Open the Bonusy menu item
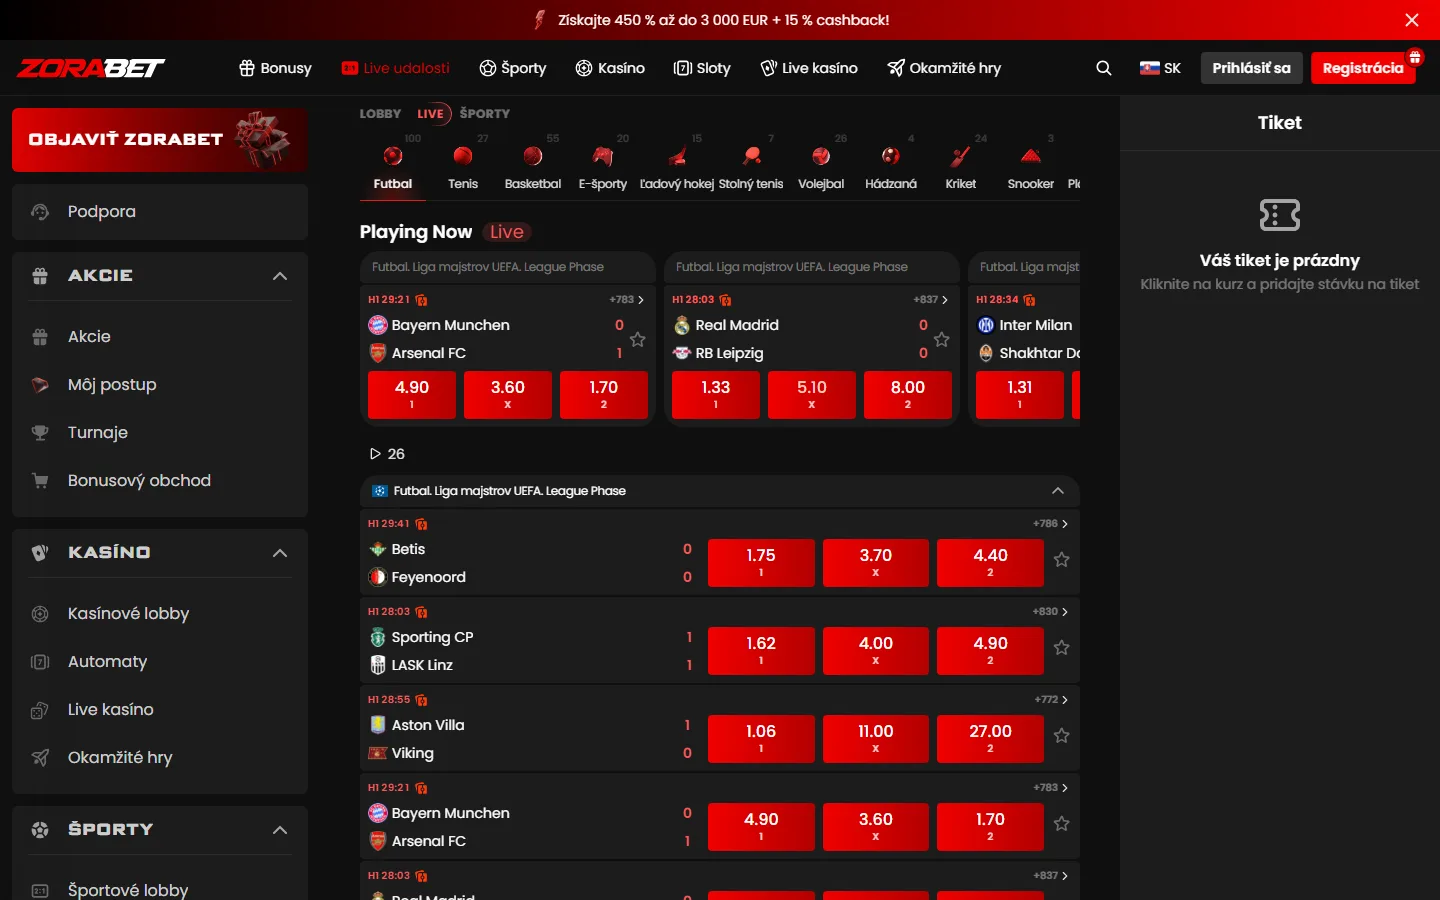This screenshot has width=1440, height=900. pos(275,68)
